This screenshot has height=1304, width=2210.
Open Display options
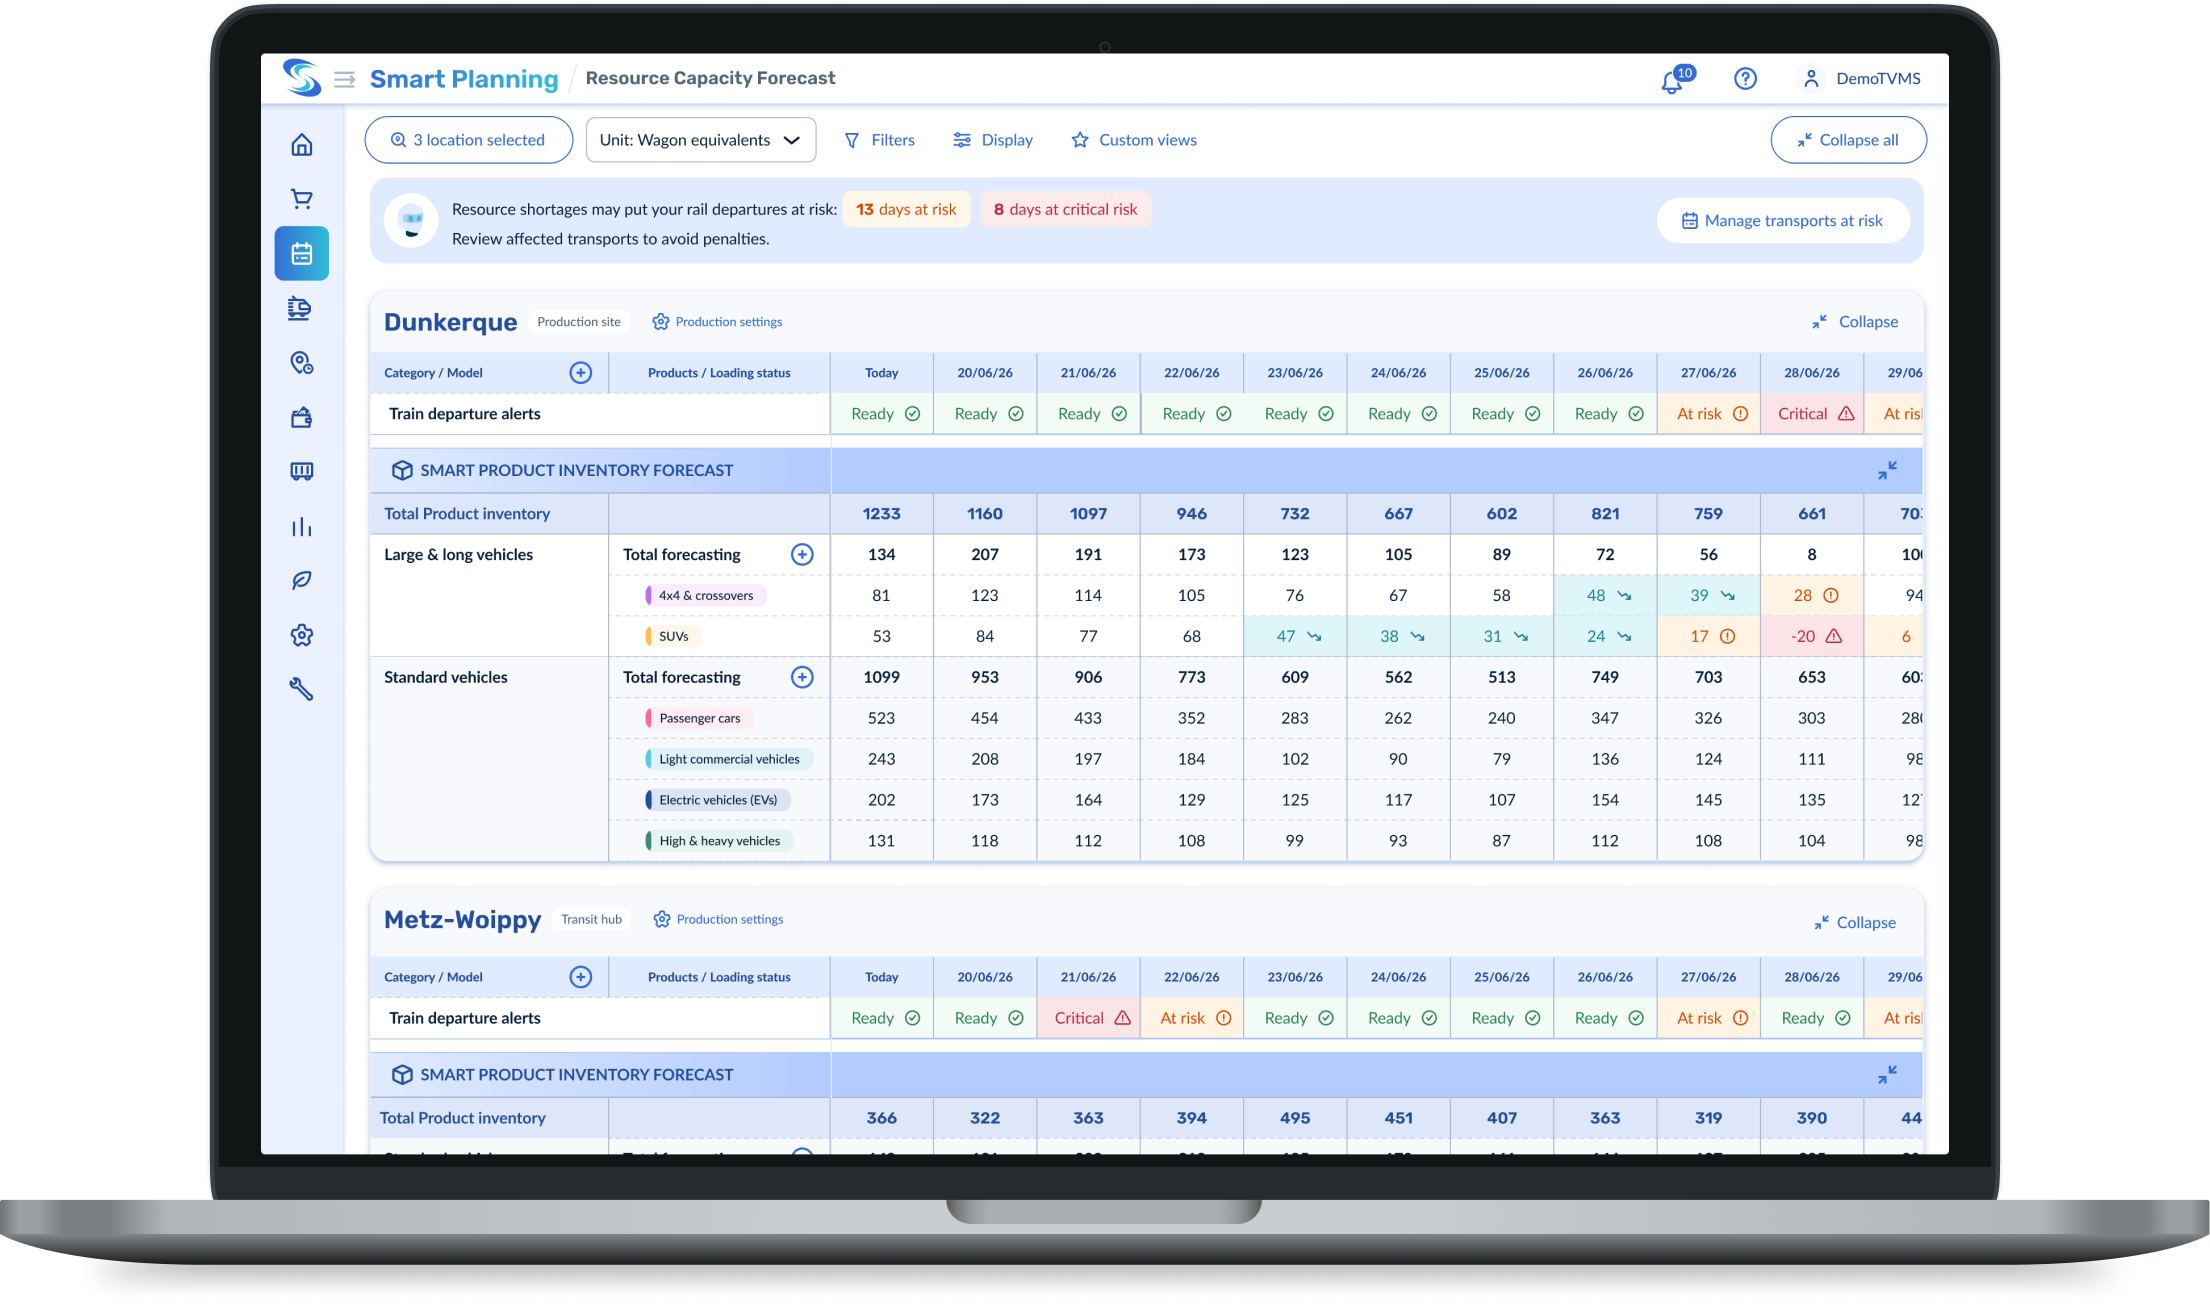pyautogui.click(x=993, y=140)
